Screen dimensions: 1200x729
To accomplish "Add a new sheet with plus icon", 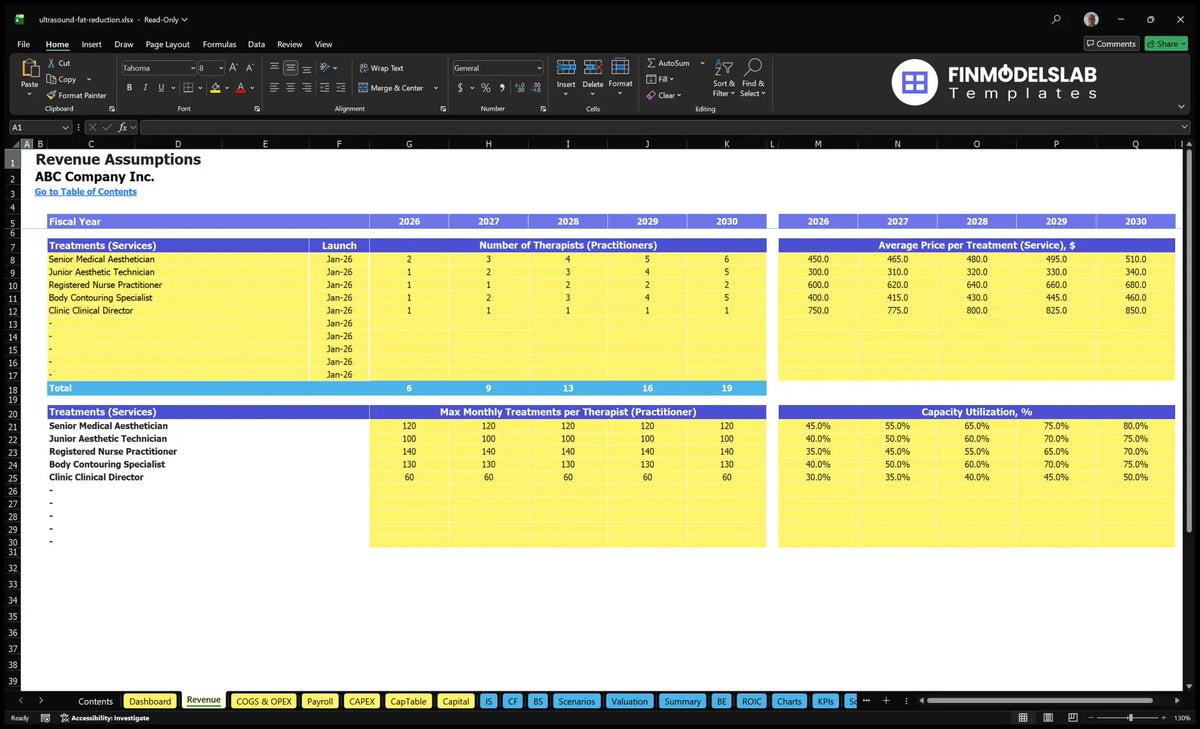I will tap(886, 700).
